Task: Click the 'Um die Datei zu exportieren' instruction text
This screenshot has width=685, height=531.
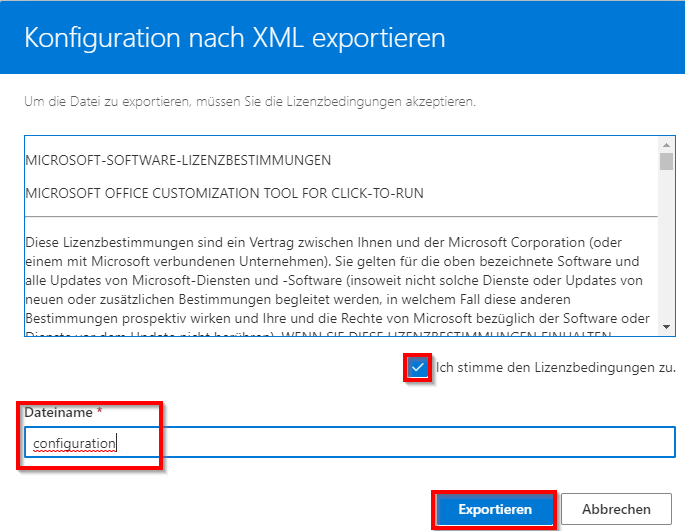Action: point(250,102)
